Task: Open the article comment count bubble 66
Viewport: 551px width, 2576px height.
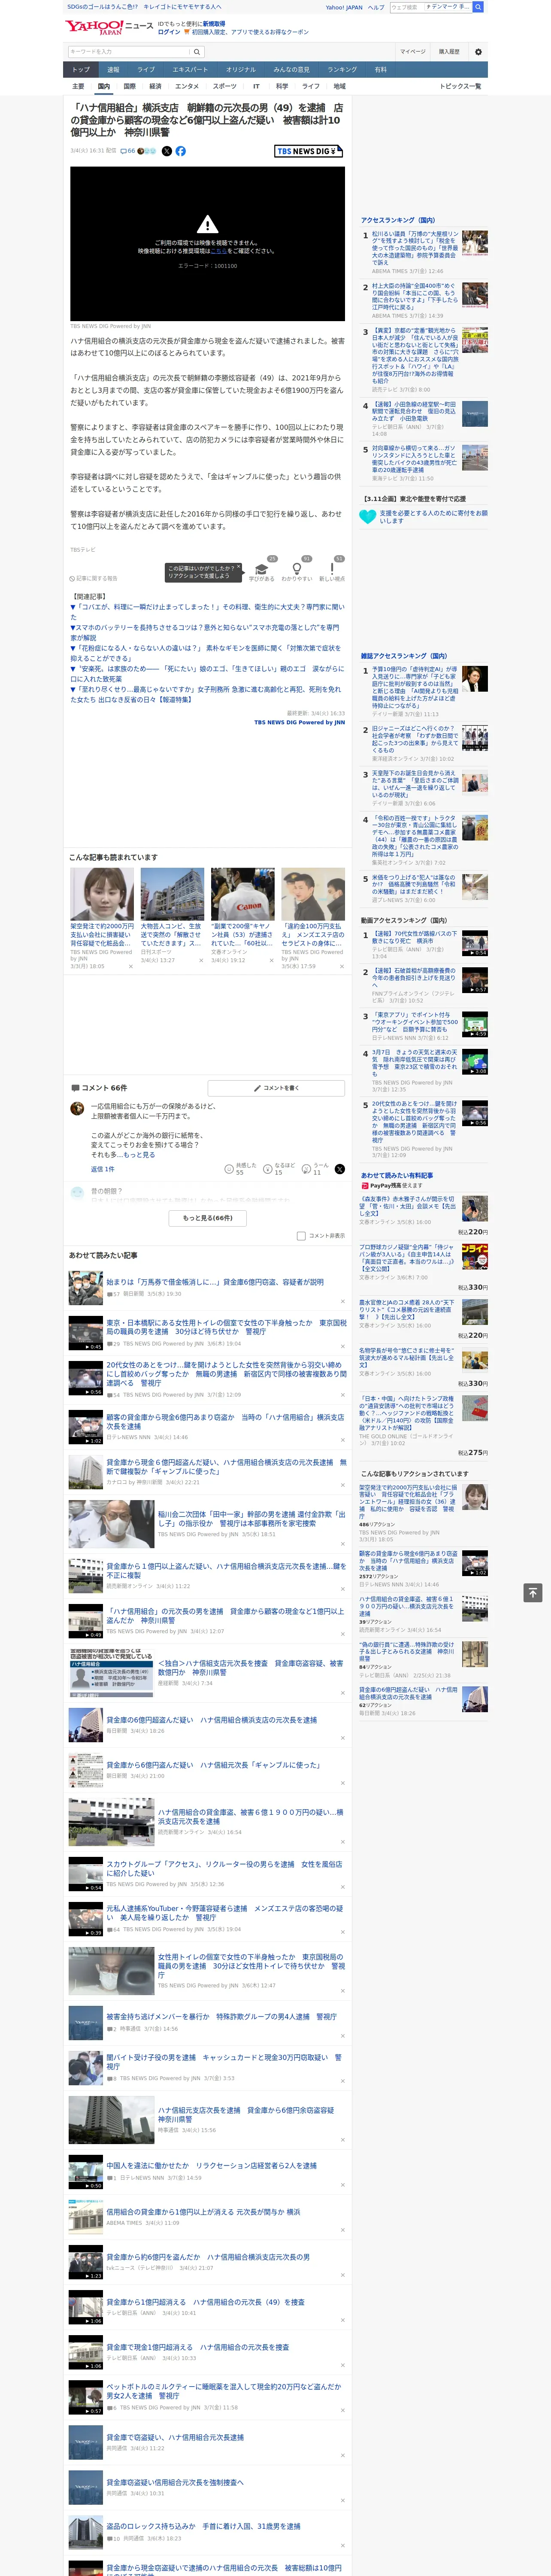Action: (x=127, y=151)
